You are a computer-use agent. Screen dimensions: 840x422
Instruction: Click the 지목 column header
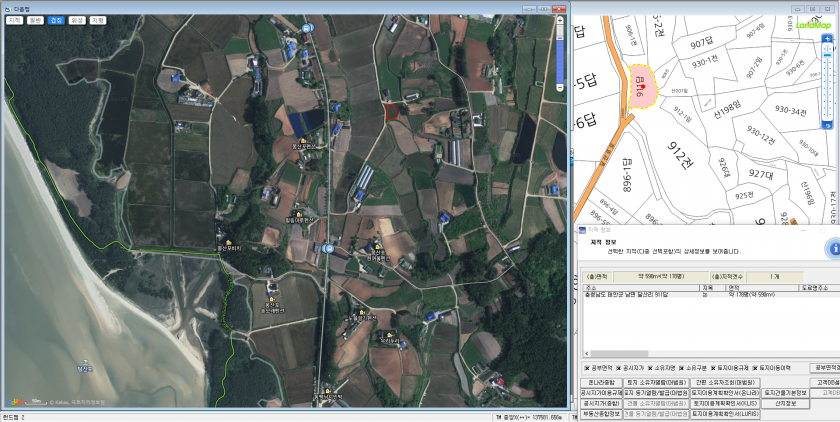[x=711, y=288]
